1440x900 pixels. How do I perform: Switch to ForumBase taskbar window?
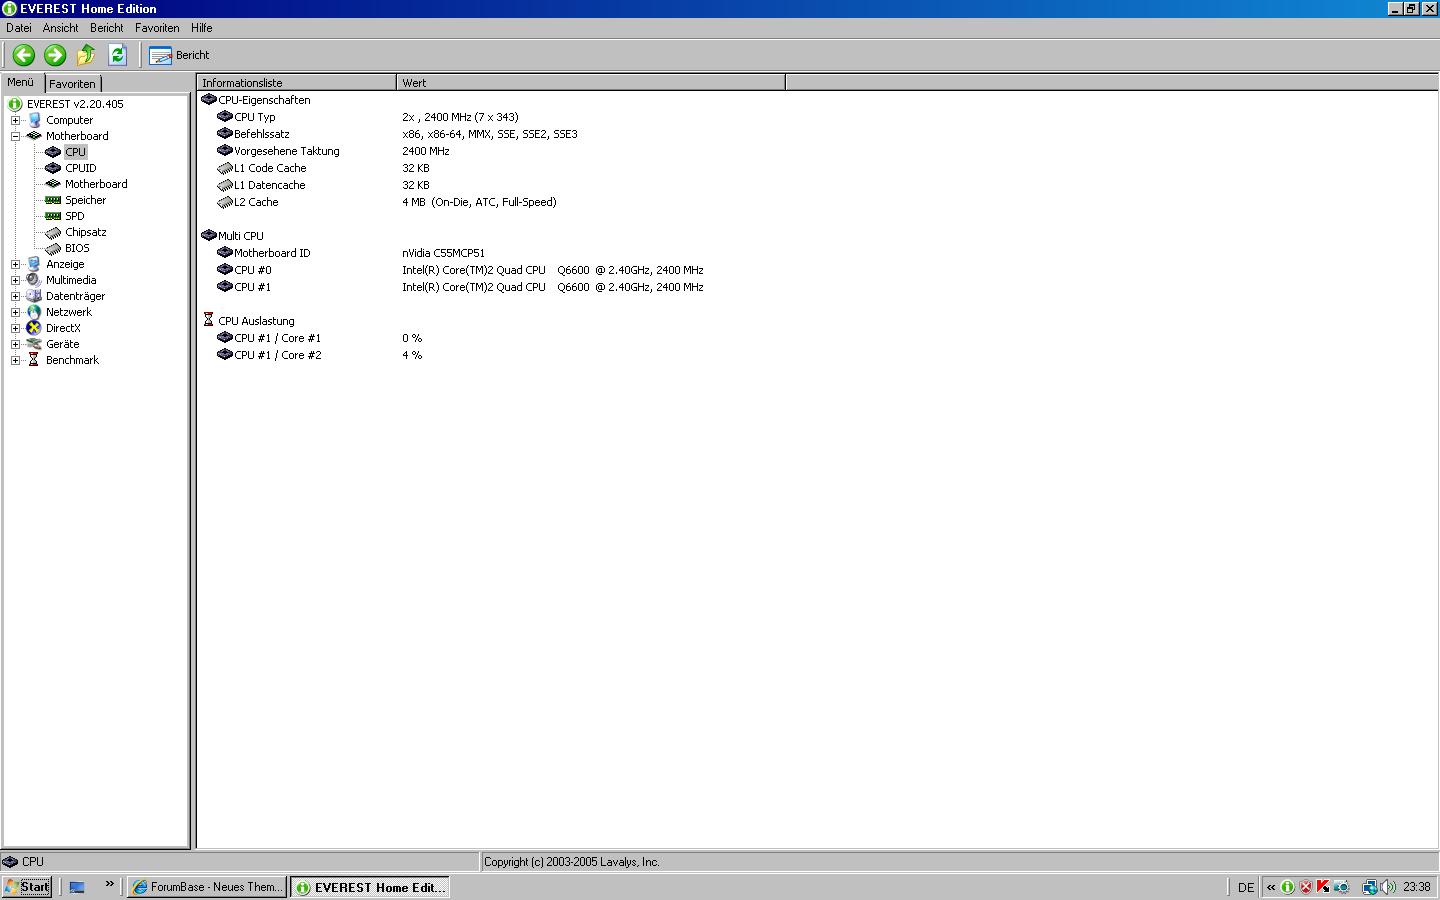207,887
